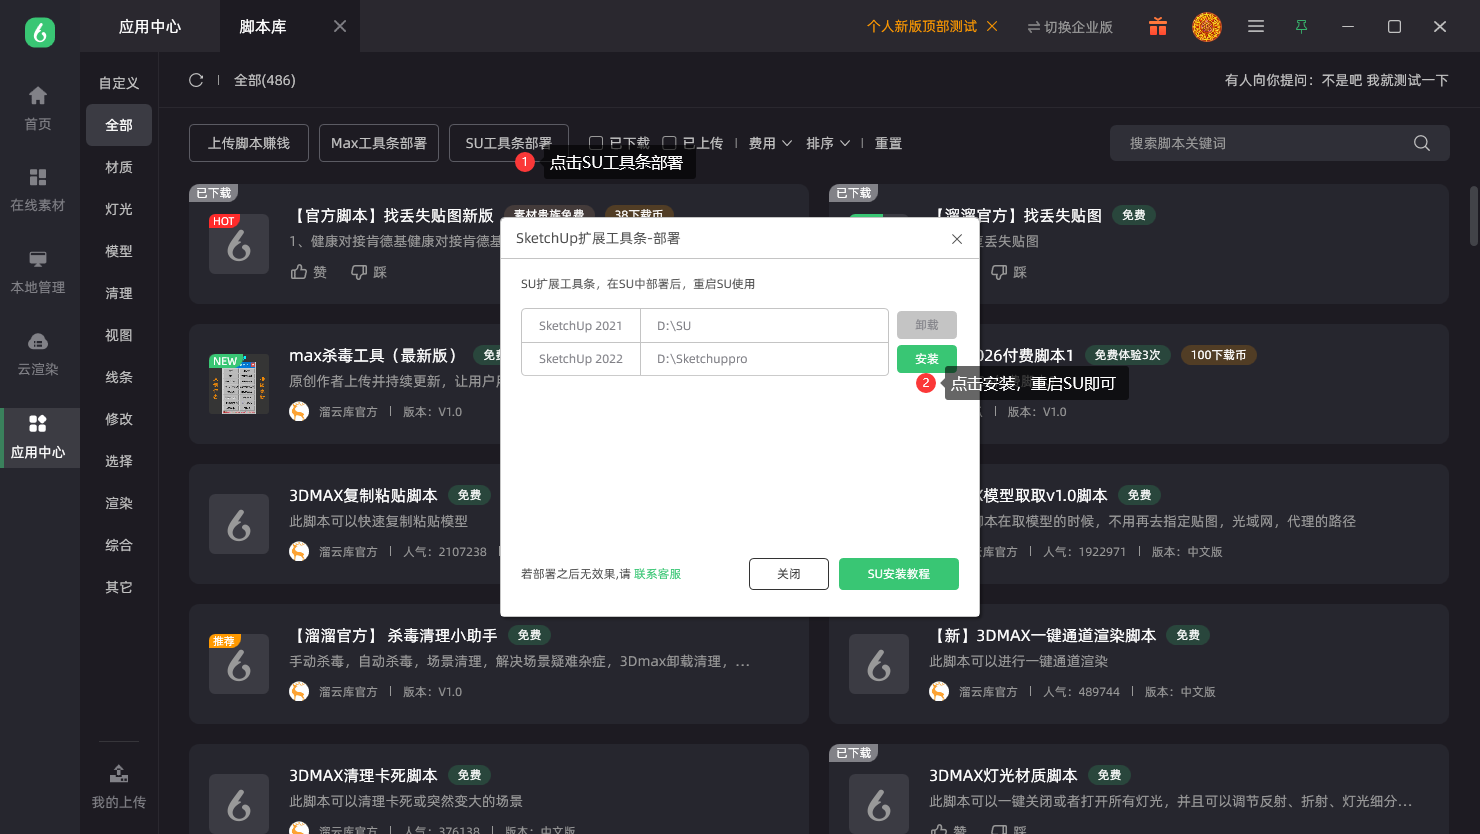Image resolution: width=1480 pixels, height=834 pixels.
Task: Click the 3DMAX灯光材质脚本 thumbnail icon
Action: (x=879, y=804)
